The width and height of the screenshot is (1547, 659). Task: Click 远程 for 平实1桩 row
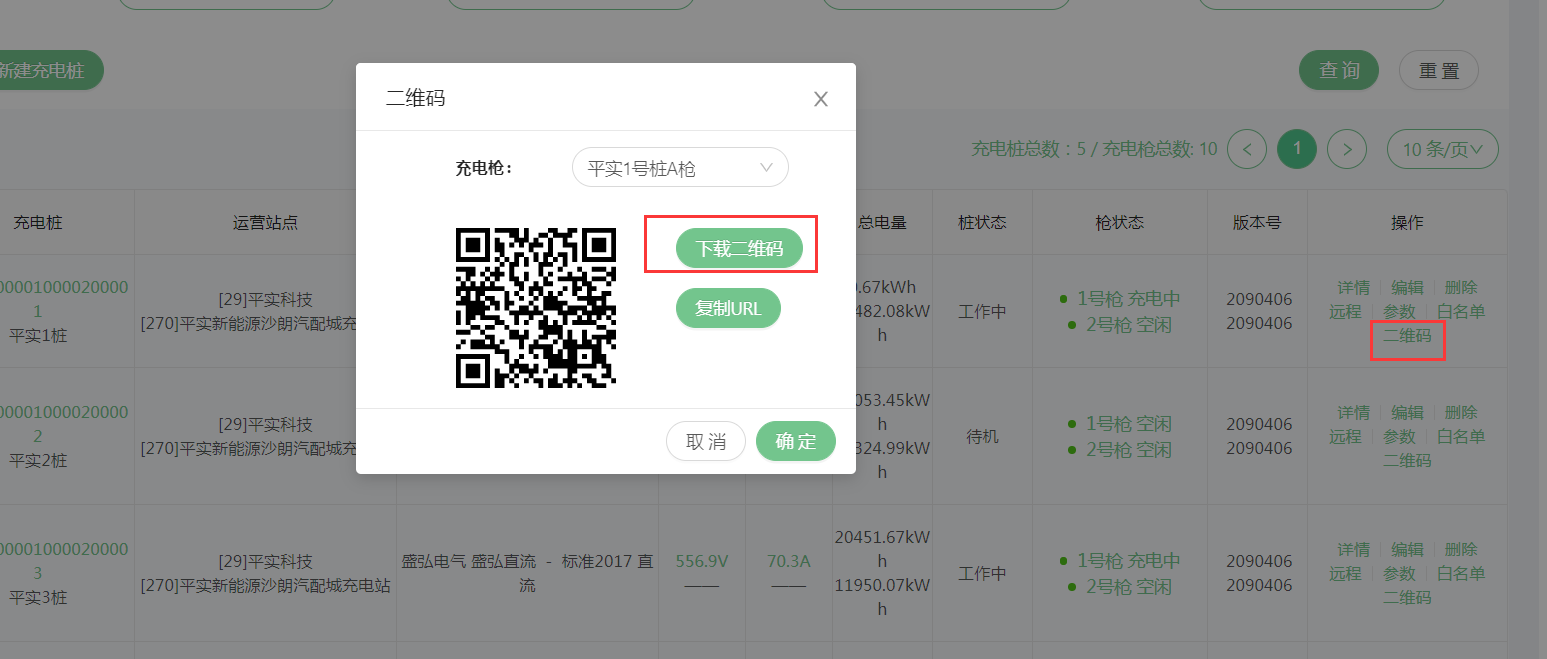tap(1345, 312)
